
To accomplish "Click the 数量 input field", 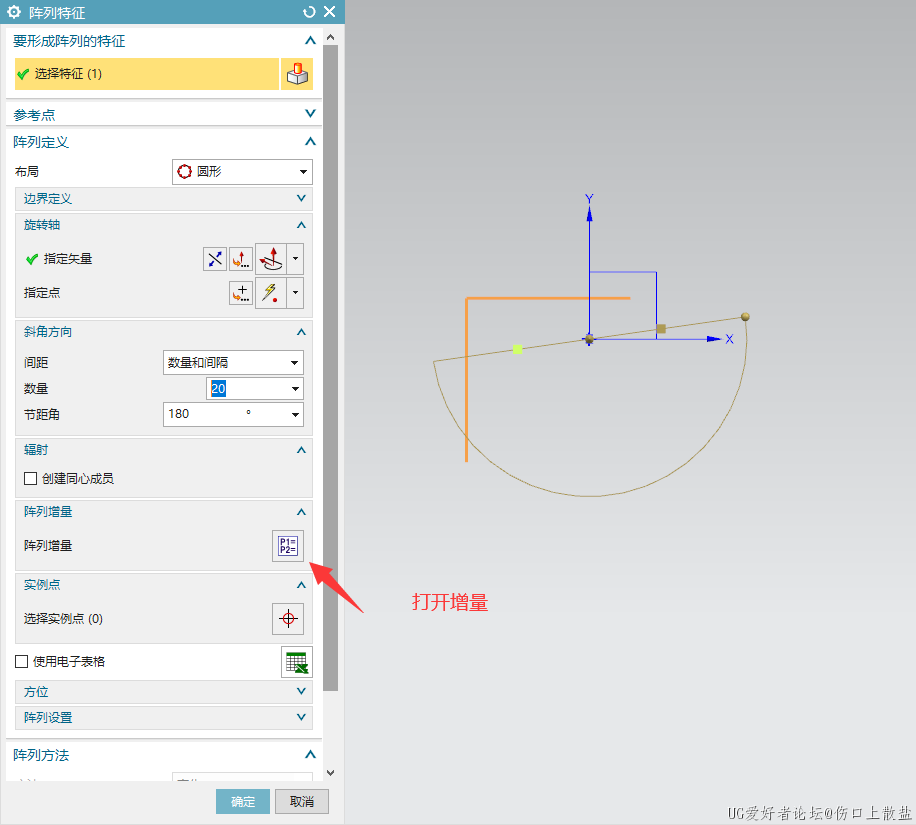I will [x=245, y=388].
